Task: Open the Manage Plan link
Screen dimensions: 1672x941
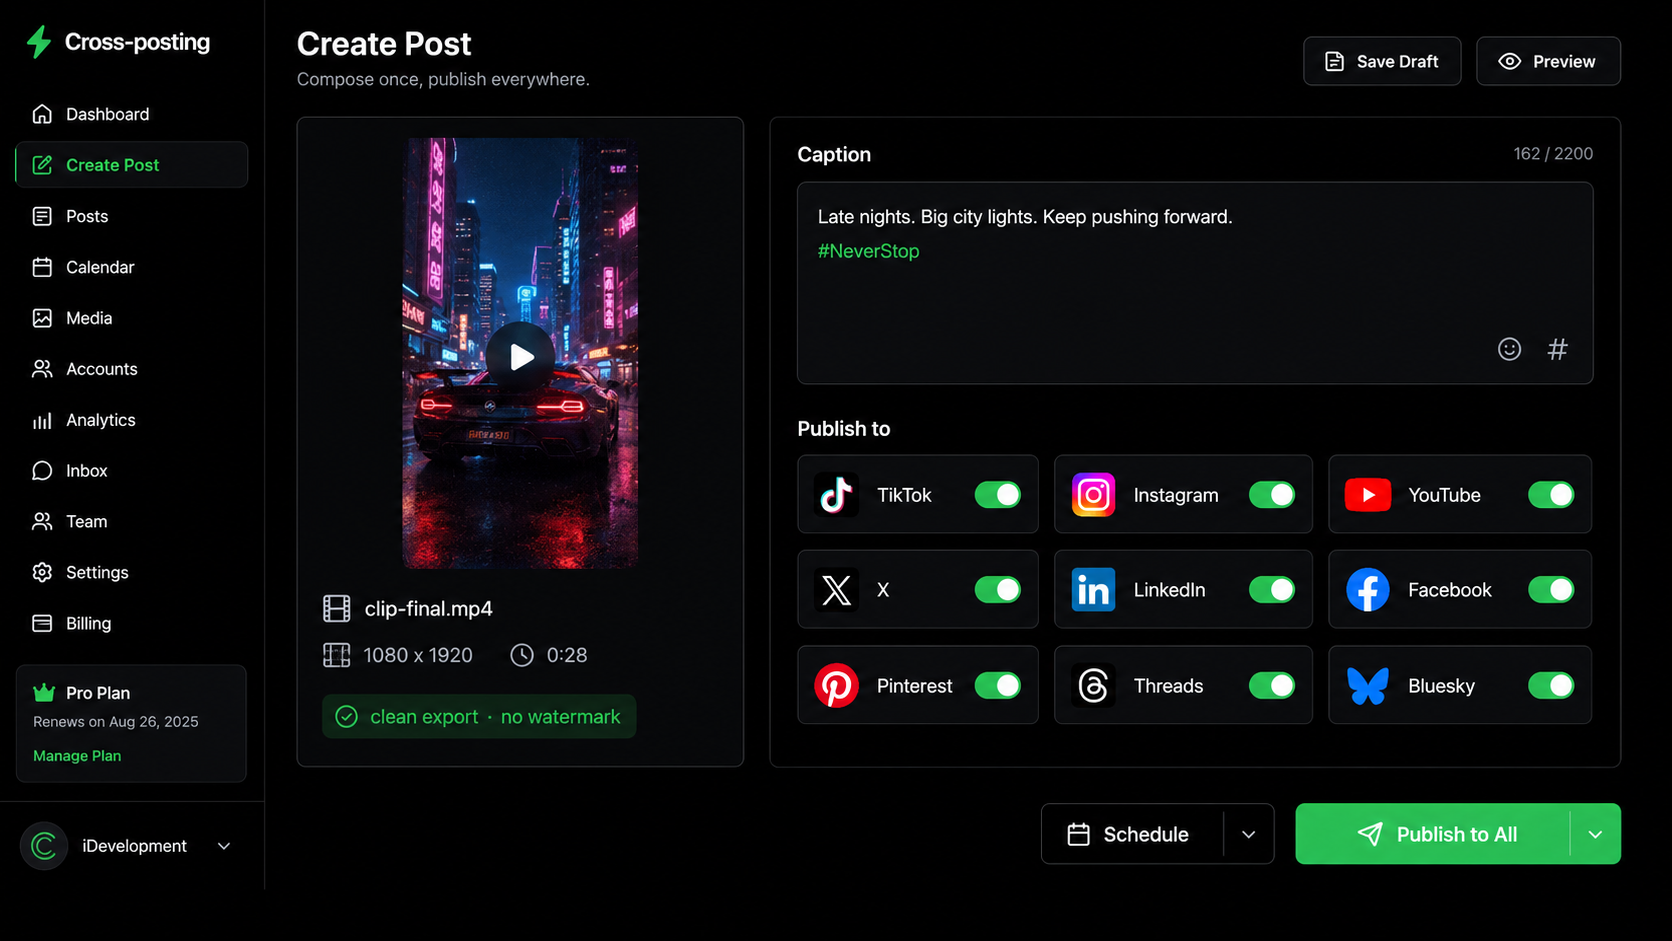Action: (x=77, y=756)
